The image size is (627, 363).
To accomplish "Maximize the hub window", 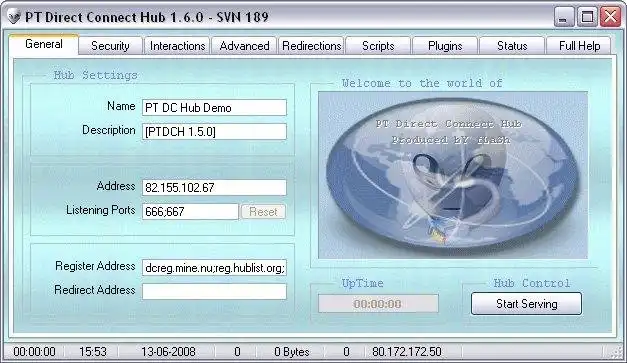I will click(x=587, y=17).
